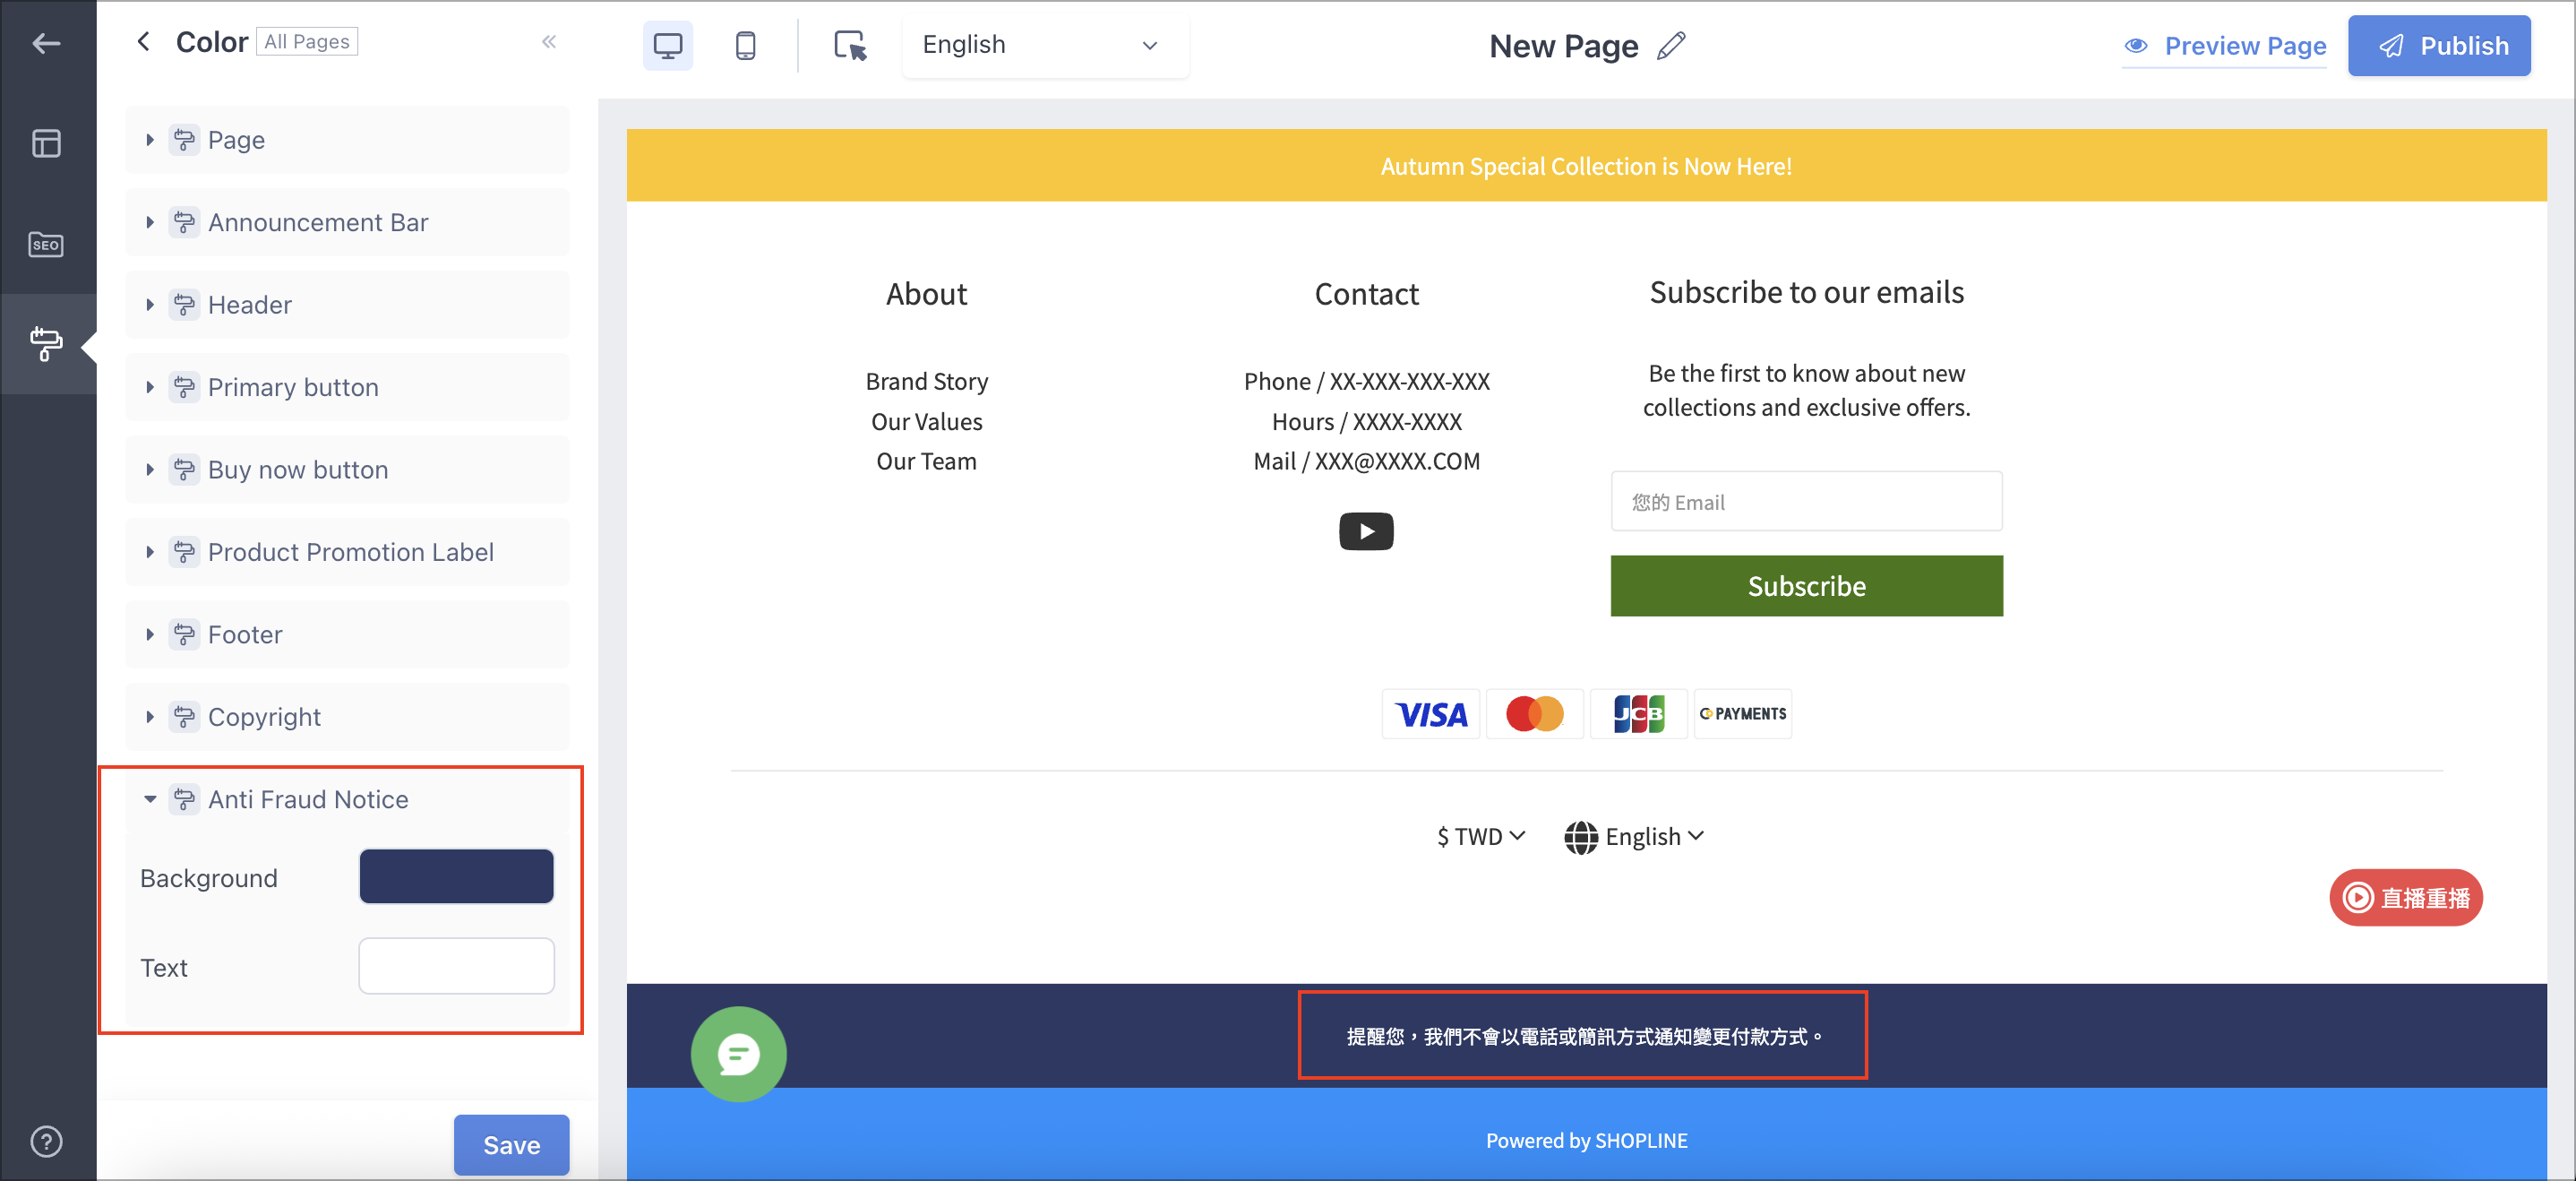2576x1181 pixels.
Task: Select the paint roller design icon
Action: 46,343
